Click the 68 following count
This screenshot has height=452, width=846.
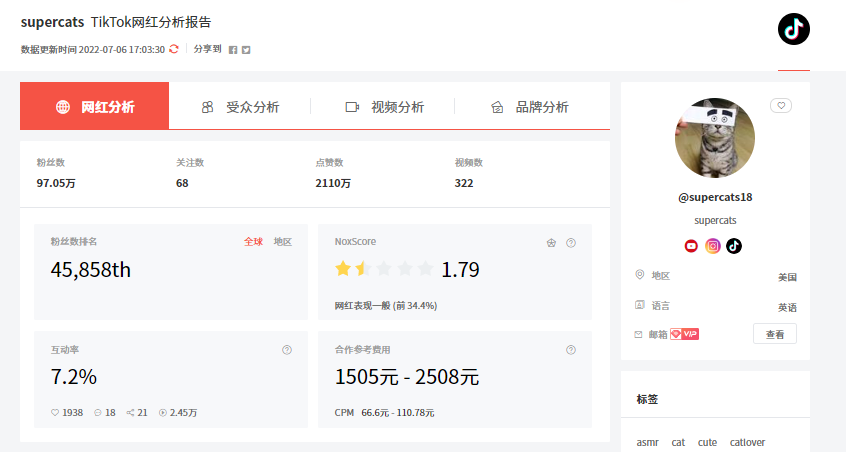[x=182, y=183]
